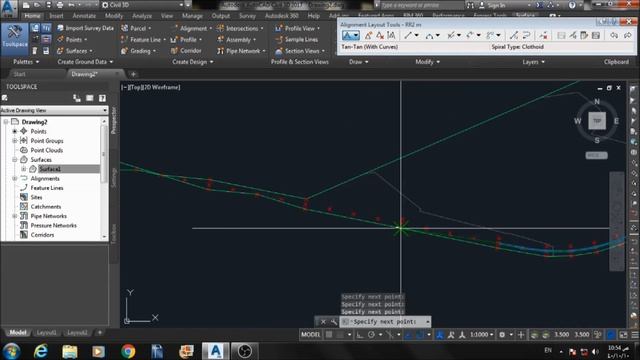This screenshot has height=360, width=640.
Task: Collapse the Surfaces tree node
Action: tap(15, 160)
